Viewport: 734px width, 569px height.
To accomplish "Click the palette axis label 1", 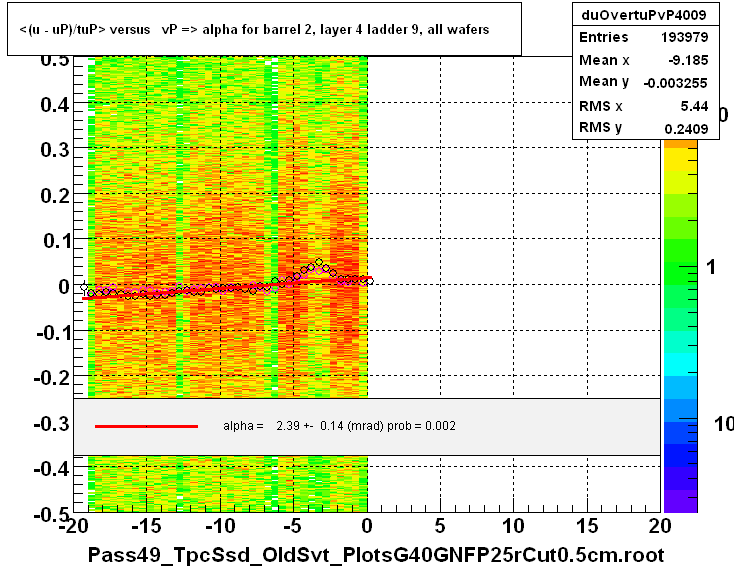I will [711, 267].
